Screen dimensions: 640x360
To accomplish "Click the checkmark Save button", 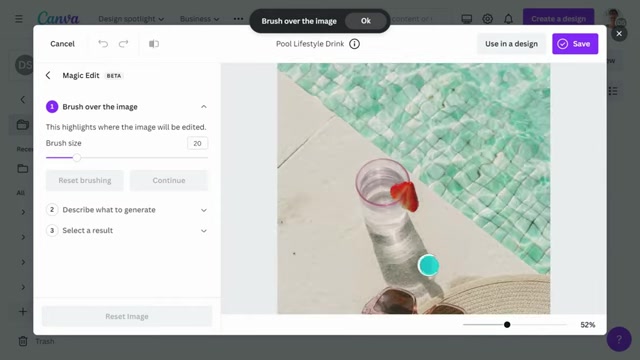I will (x=575, y=44).
